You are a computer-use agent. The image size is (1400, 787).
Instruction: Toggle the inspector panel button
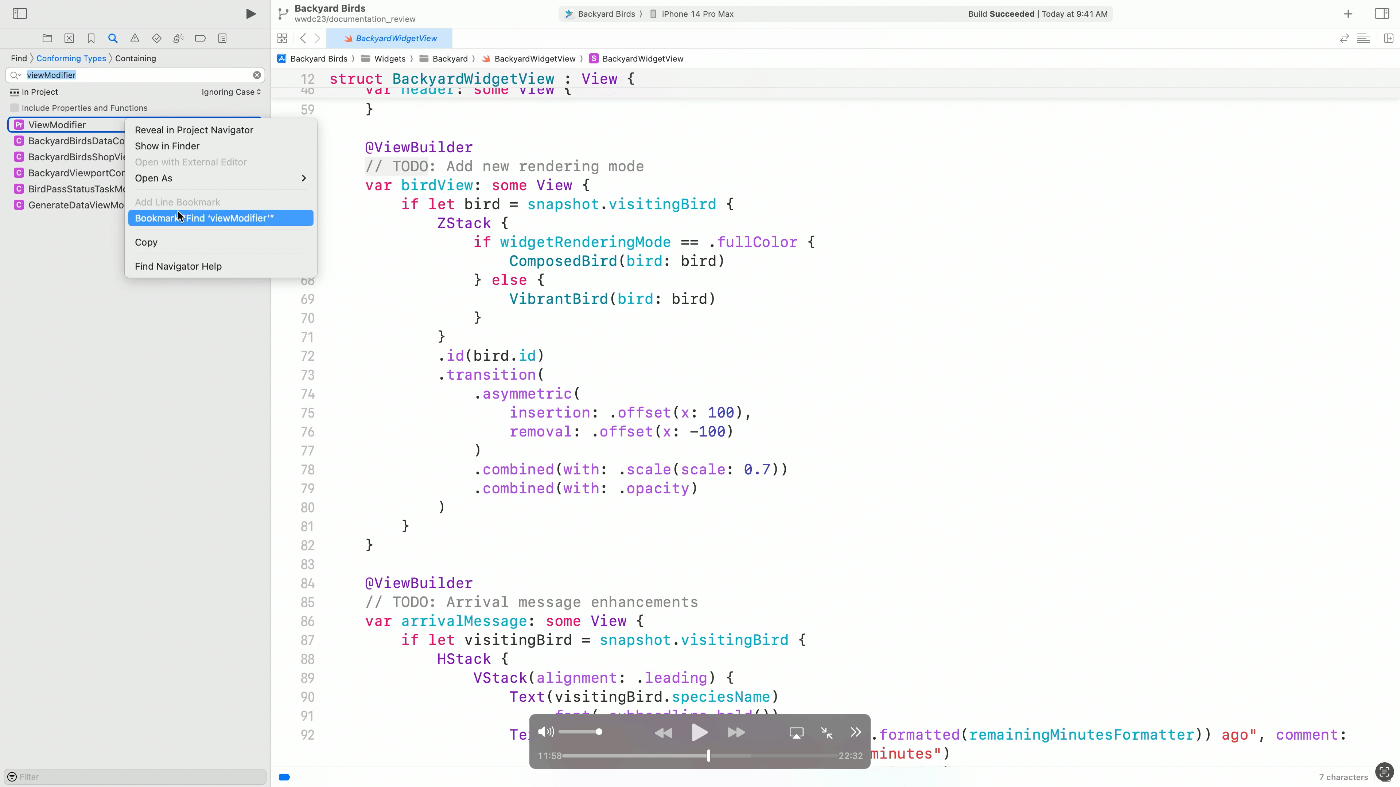1380,14
